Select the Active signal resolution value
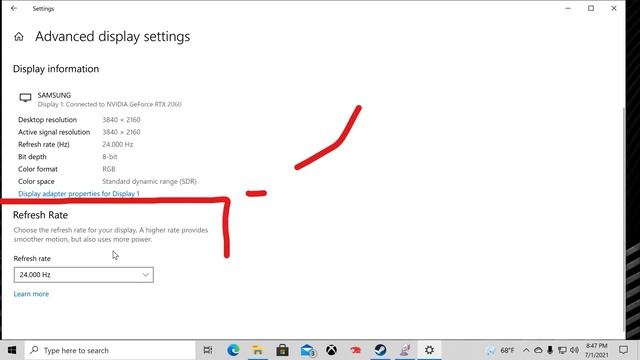Image resolution: width=640 pixels, height=360 pixels. pos(121,132)
